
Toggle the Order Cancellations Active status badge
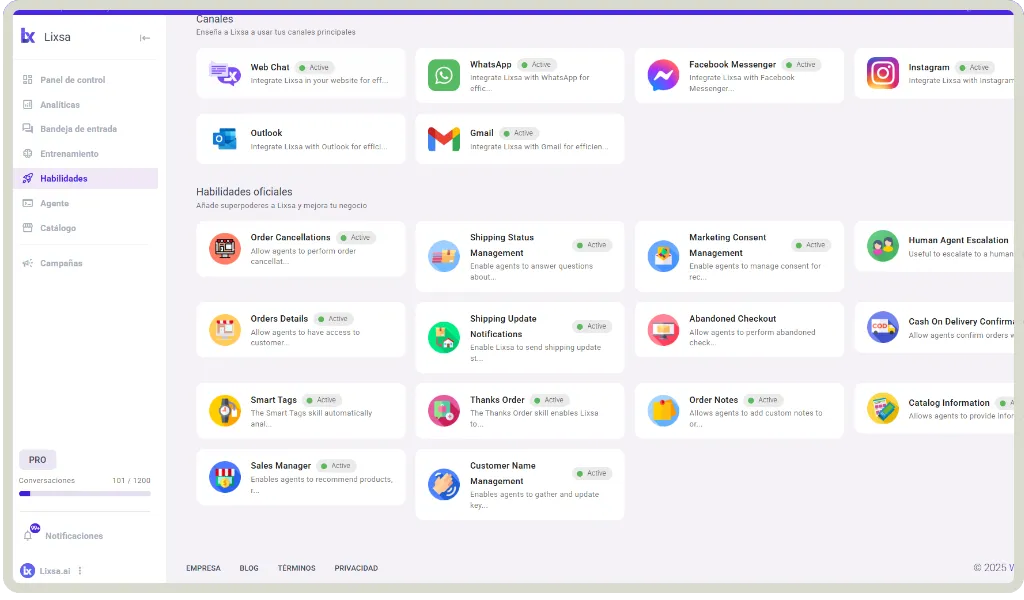point(356,238)
